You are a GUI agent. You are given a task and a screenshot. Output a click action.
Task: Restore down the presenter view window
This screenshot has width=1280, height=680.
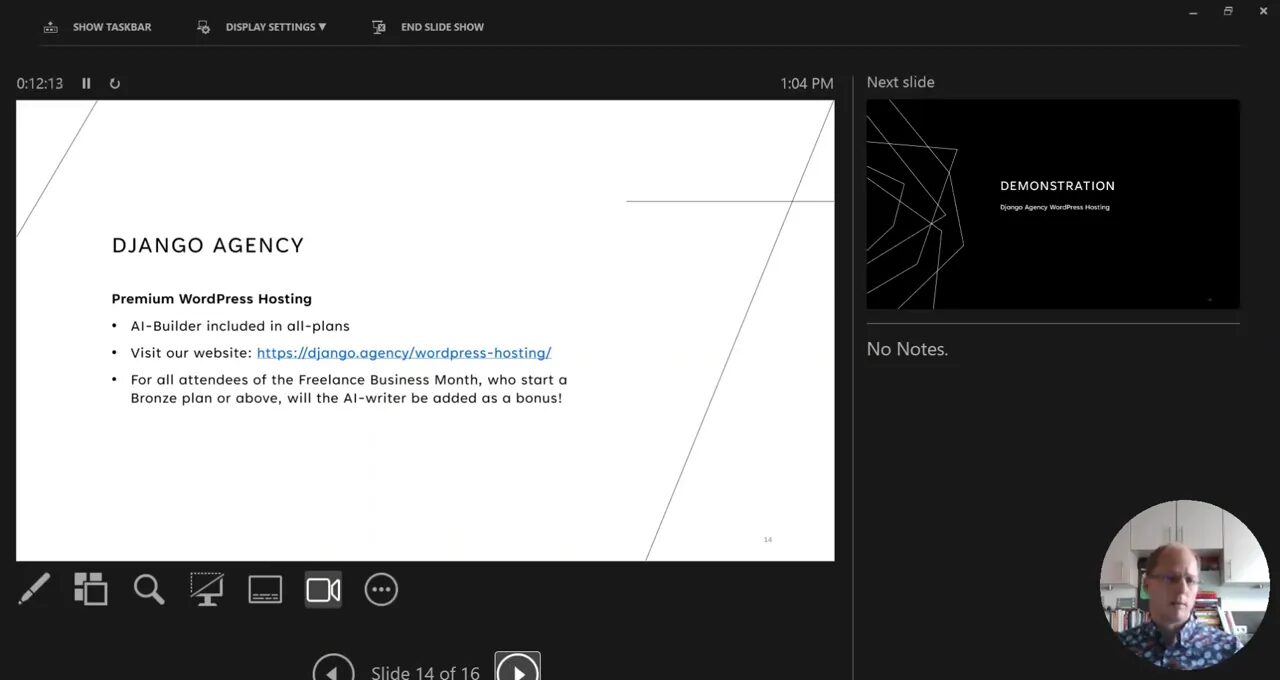pos(1228,12)
